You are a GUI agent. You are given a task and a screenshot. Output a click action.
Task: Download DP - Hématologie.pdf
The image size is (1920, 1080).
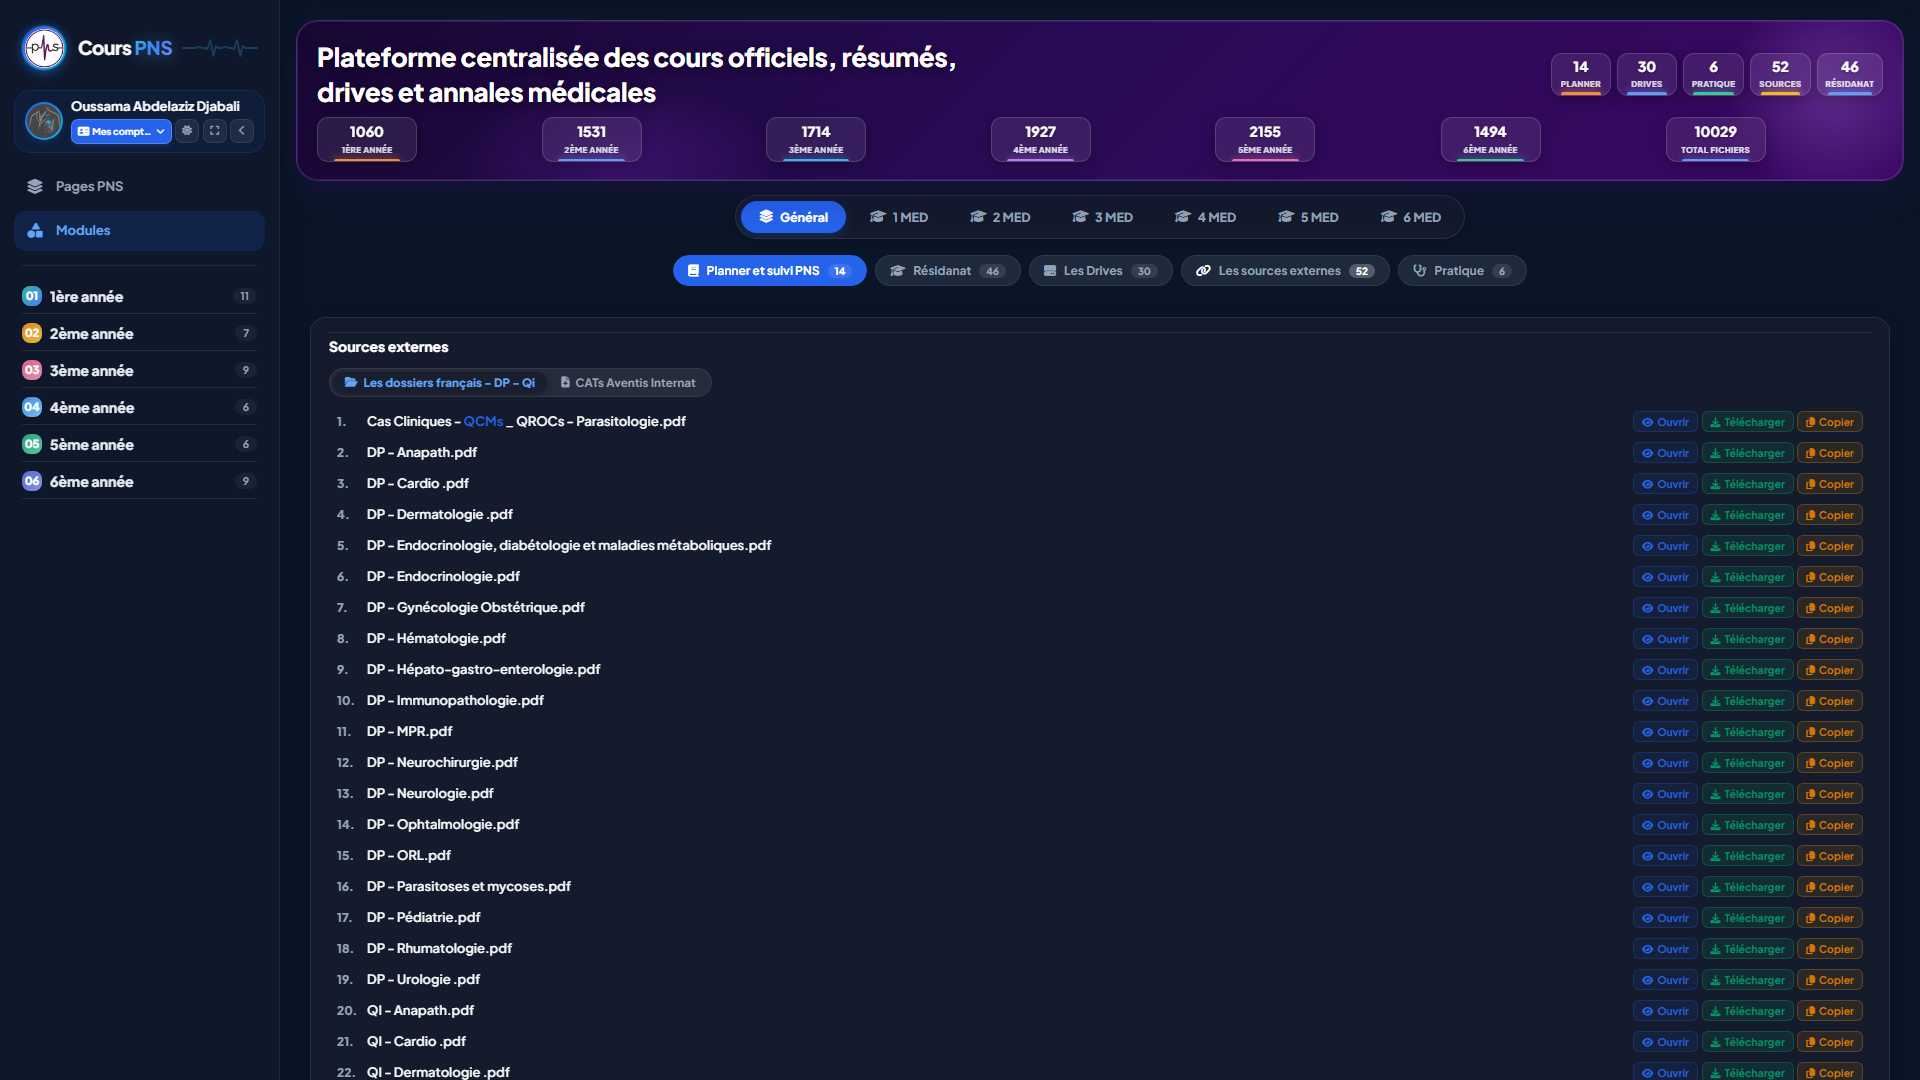coord(1747,639)
